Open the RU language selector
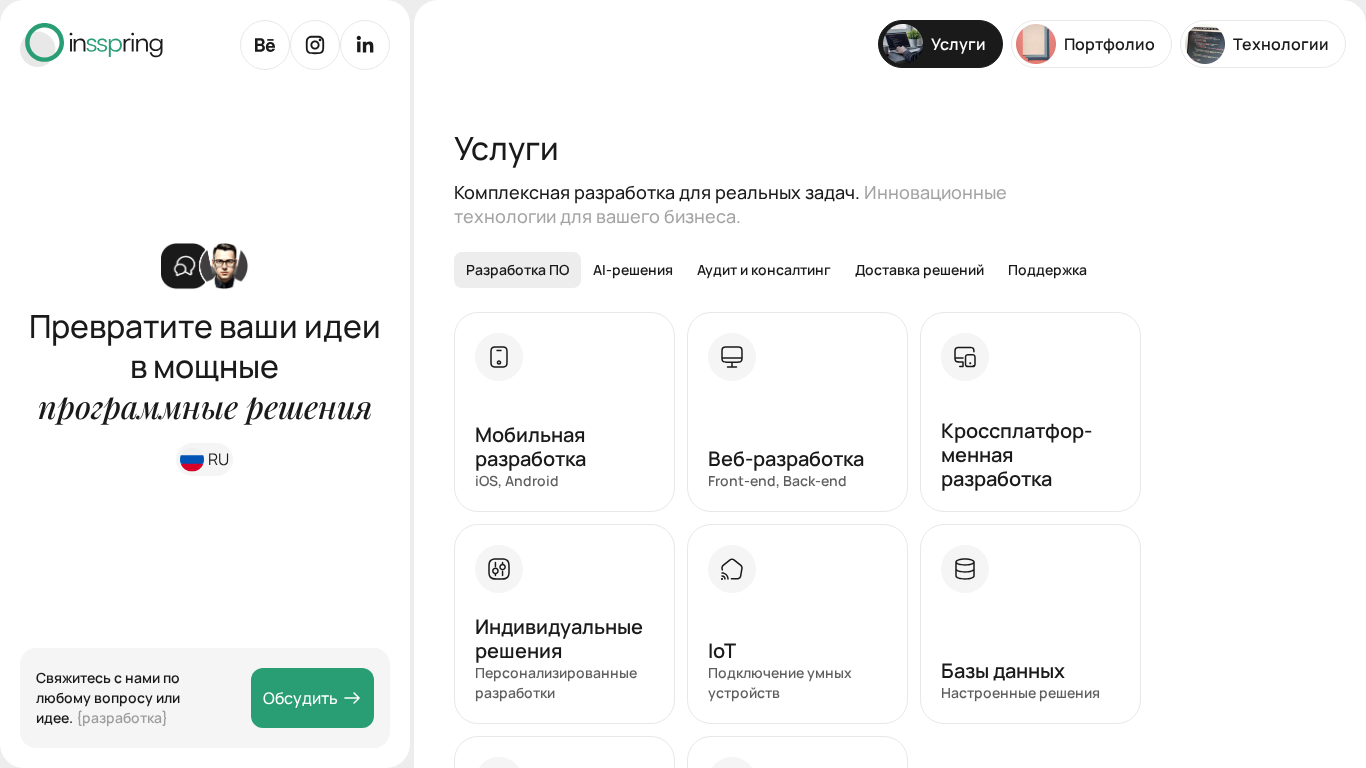1366x768 pixels. [x=205, y=460]
